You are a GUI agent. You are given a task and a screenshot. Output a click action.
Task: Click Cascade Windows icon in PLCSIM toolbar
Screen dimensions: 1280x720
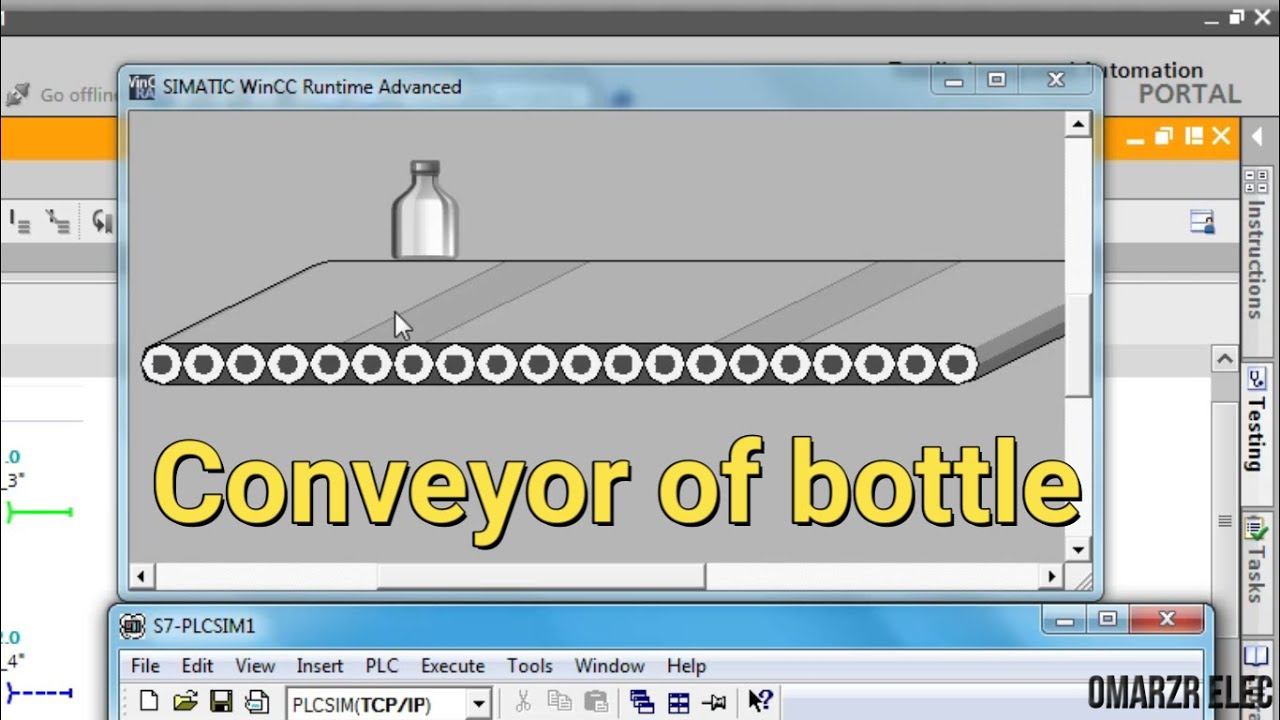point(642,702)
